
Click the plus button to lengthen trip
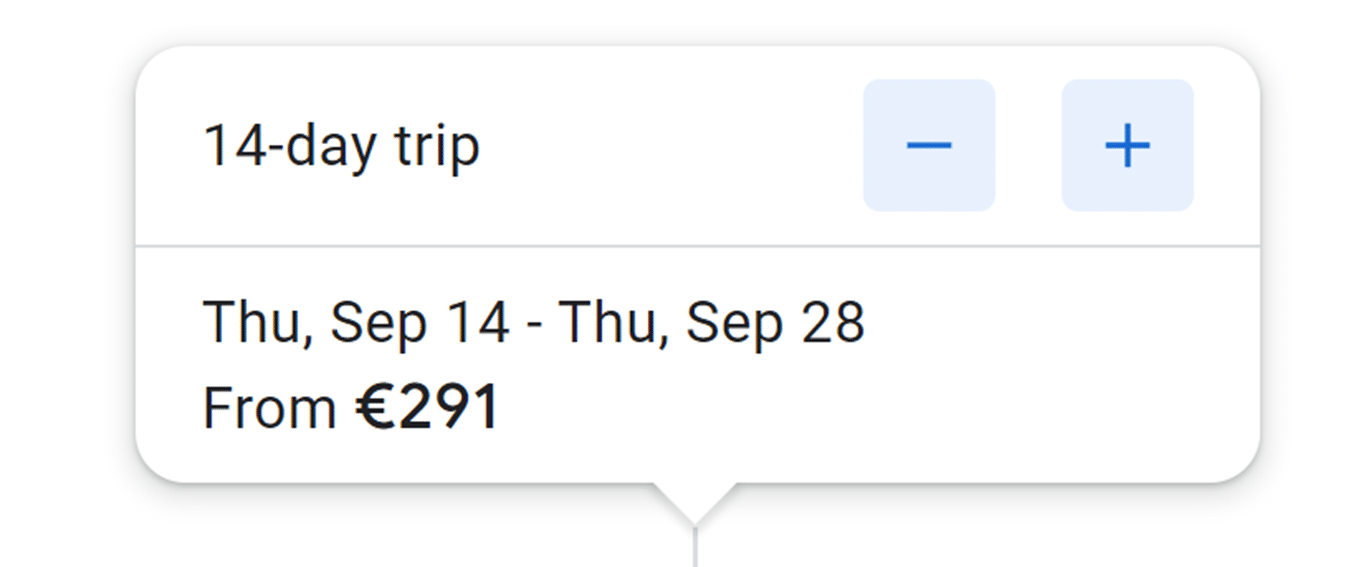(x=1127, y=146)
